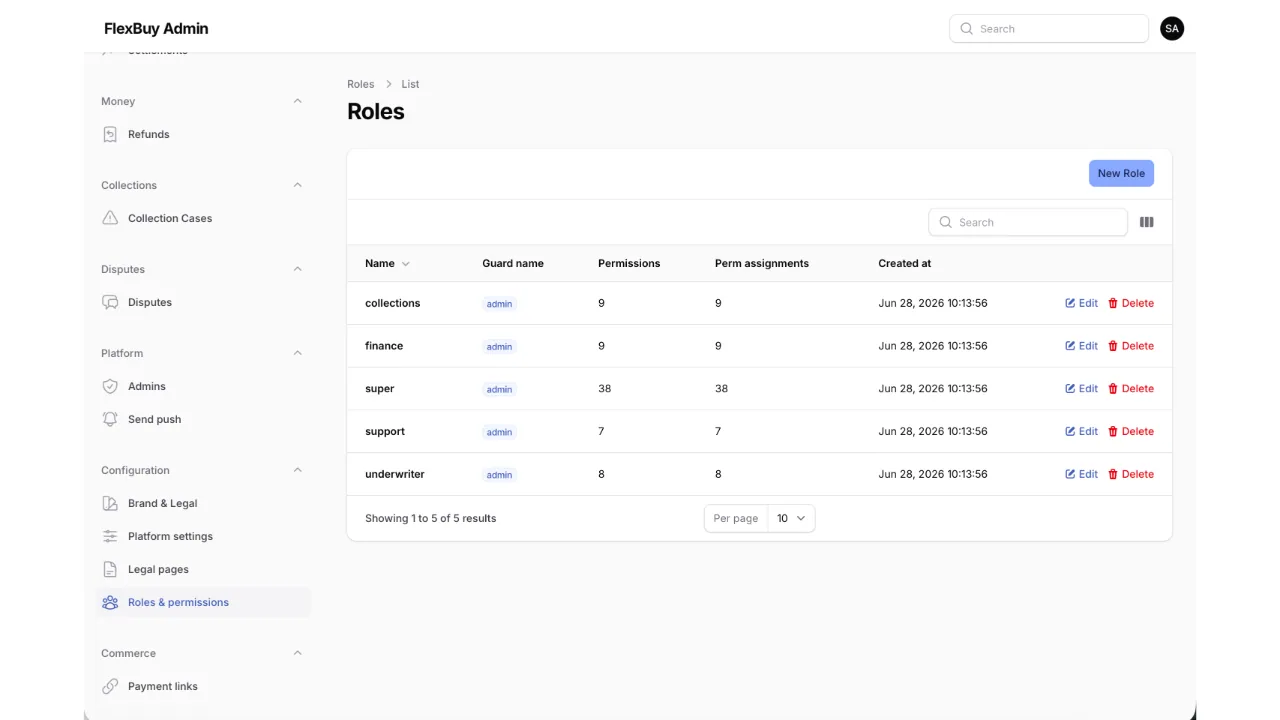Click the 'collections' role name

click(x=392, y=303)
